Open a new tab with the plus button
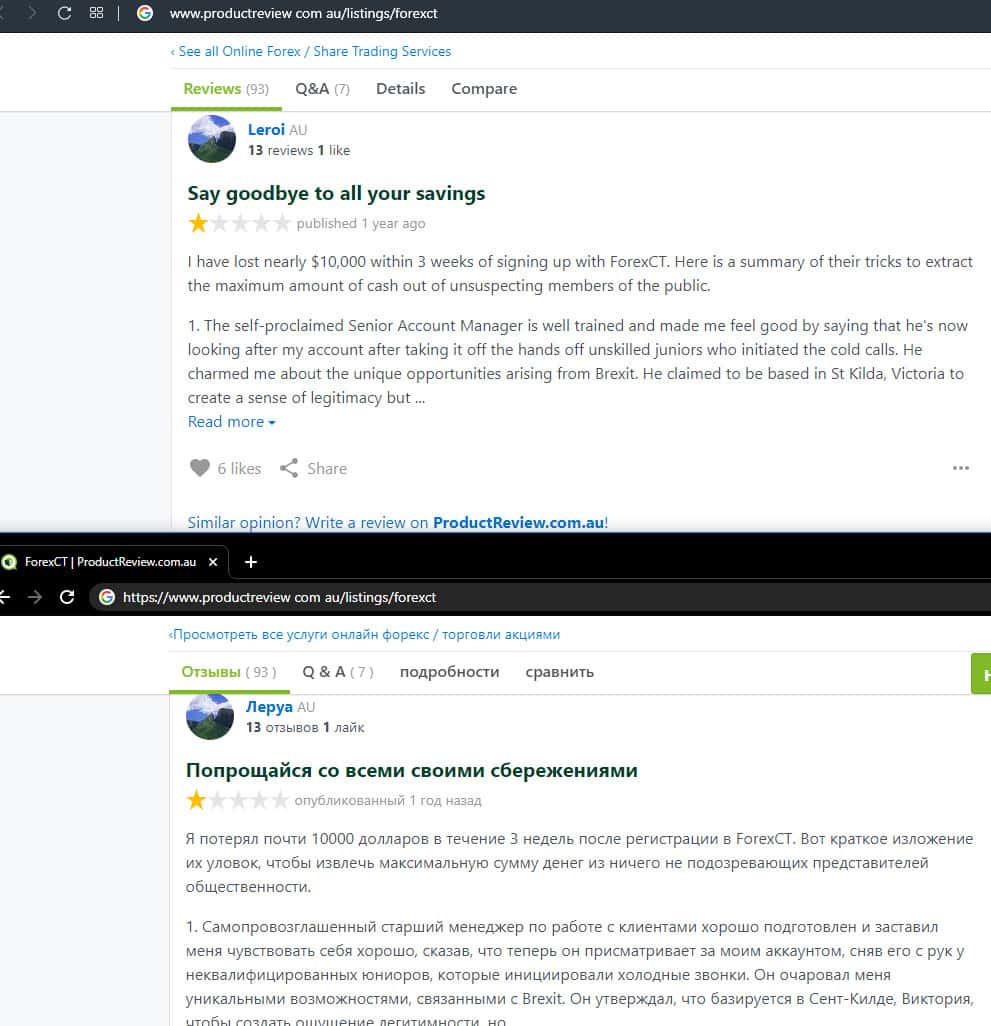This screenshot has width=991, height=1026. [x=251, y=562]
